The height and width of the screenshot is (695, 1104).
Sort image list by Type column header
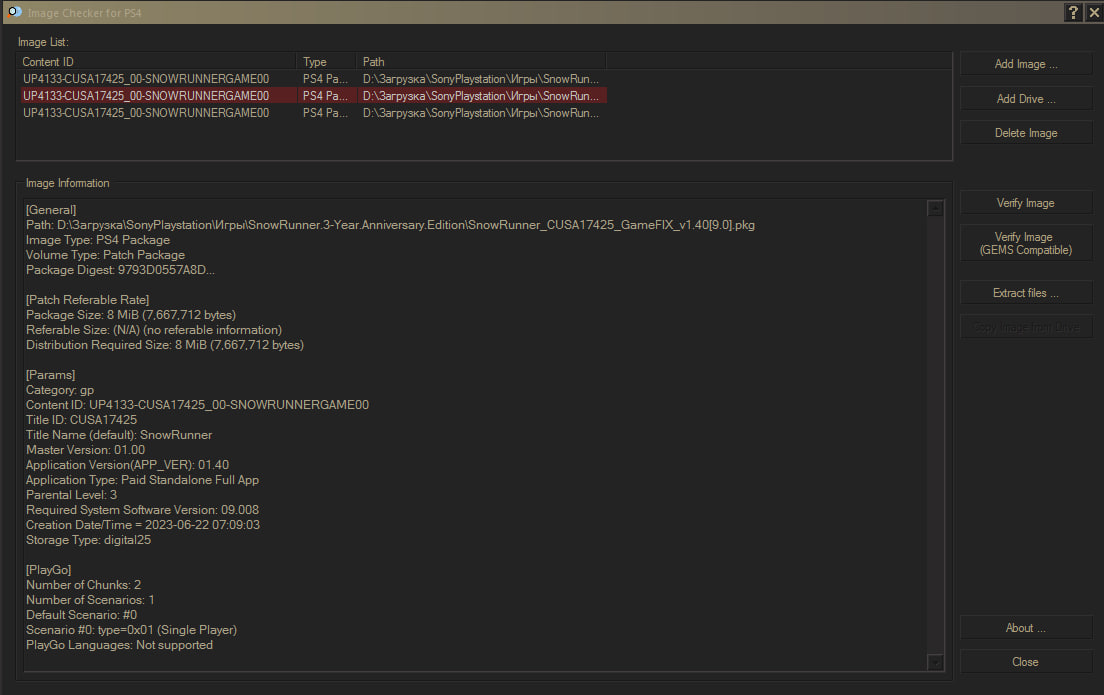326,62
